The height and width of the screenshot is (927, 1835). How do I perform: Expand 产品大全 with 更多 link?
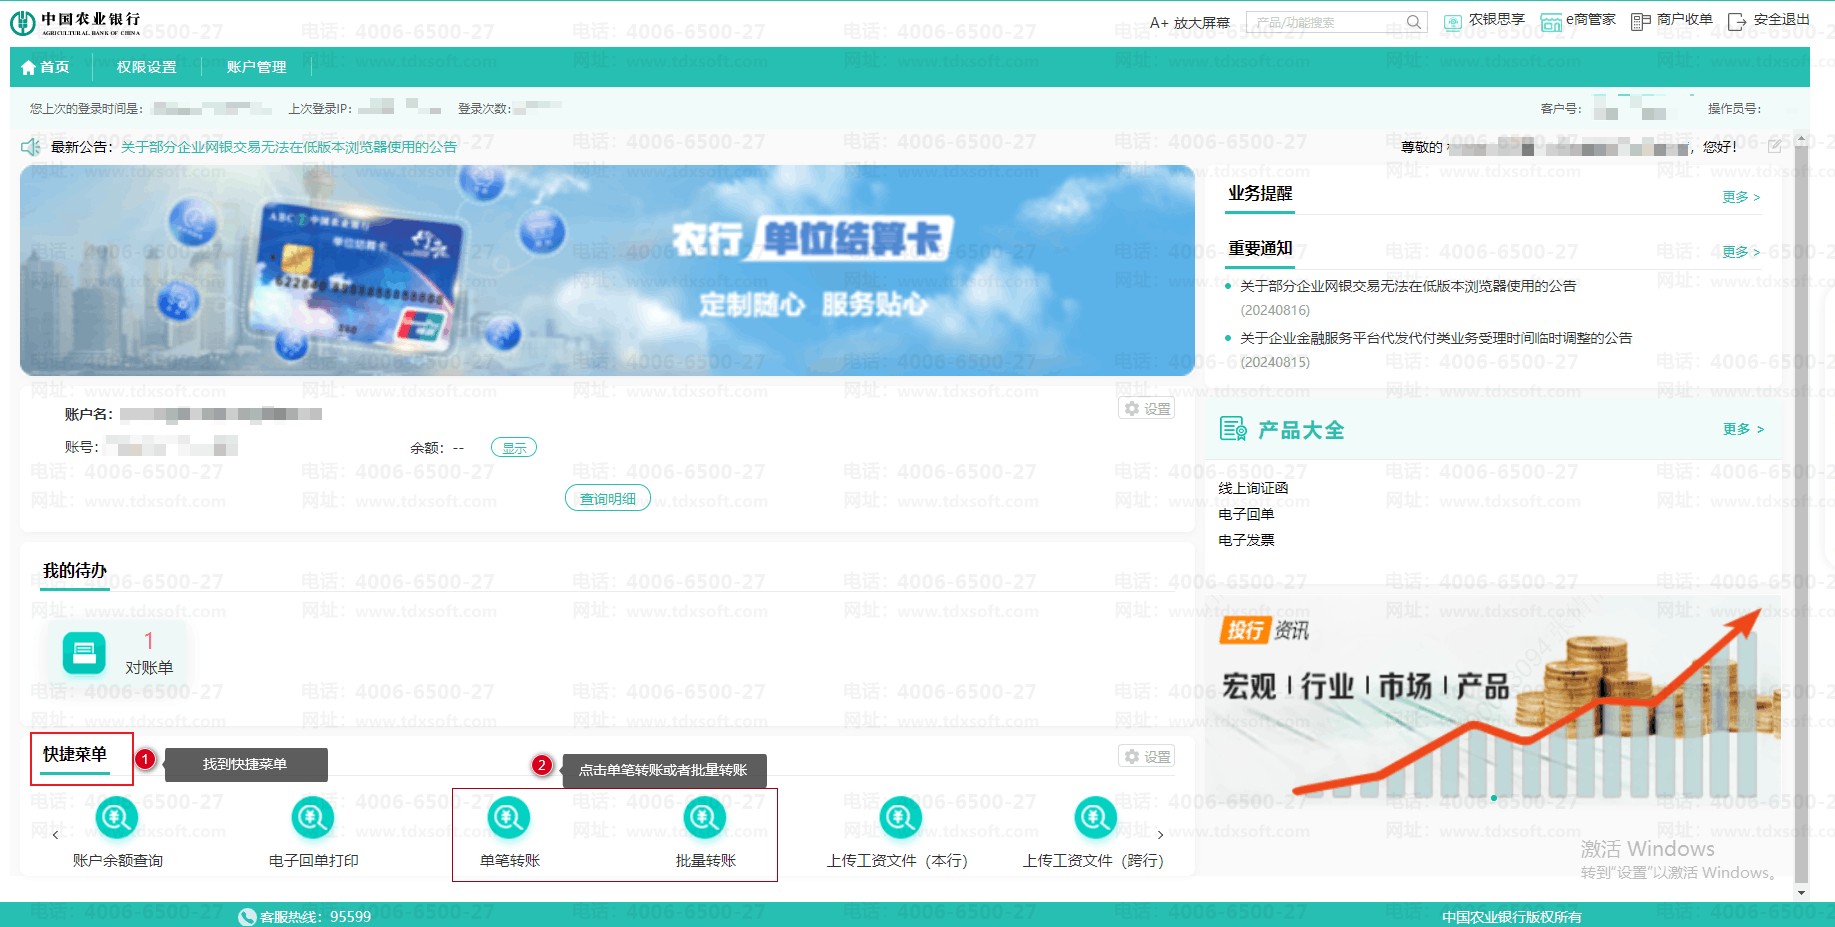pyautogui.click(x=1742, y=429)
